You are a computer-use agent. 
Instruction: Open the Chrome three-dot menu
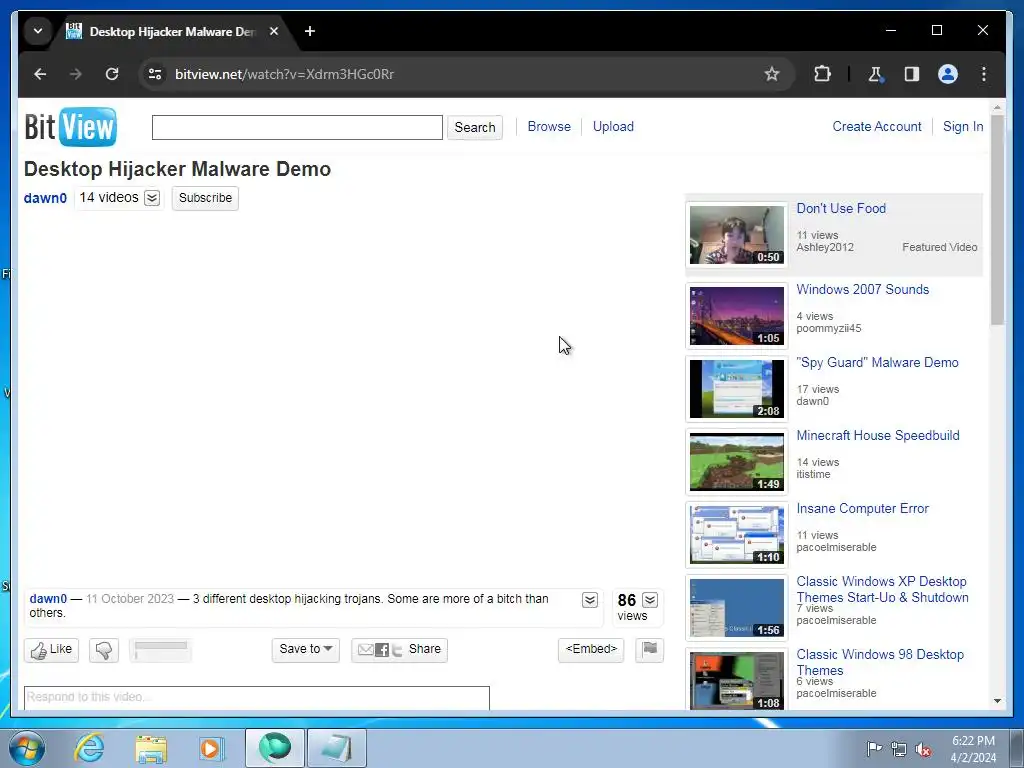point(984,74)
